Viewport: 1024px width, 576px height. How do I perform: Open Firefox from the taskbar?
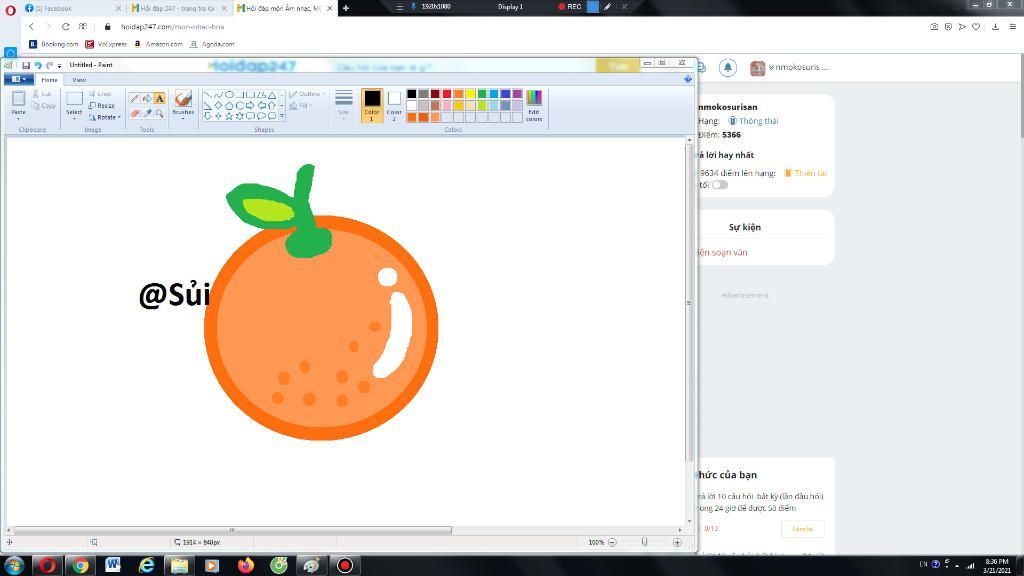(x=246, y=566)
